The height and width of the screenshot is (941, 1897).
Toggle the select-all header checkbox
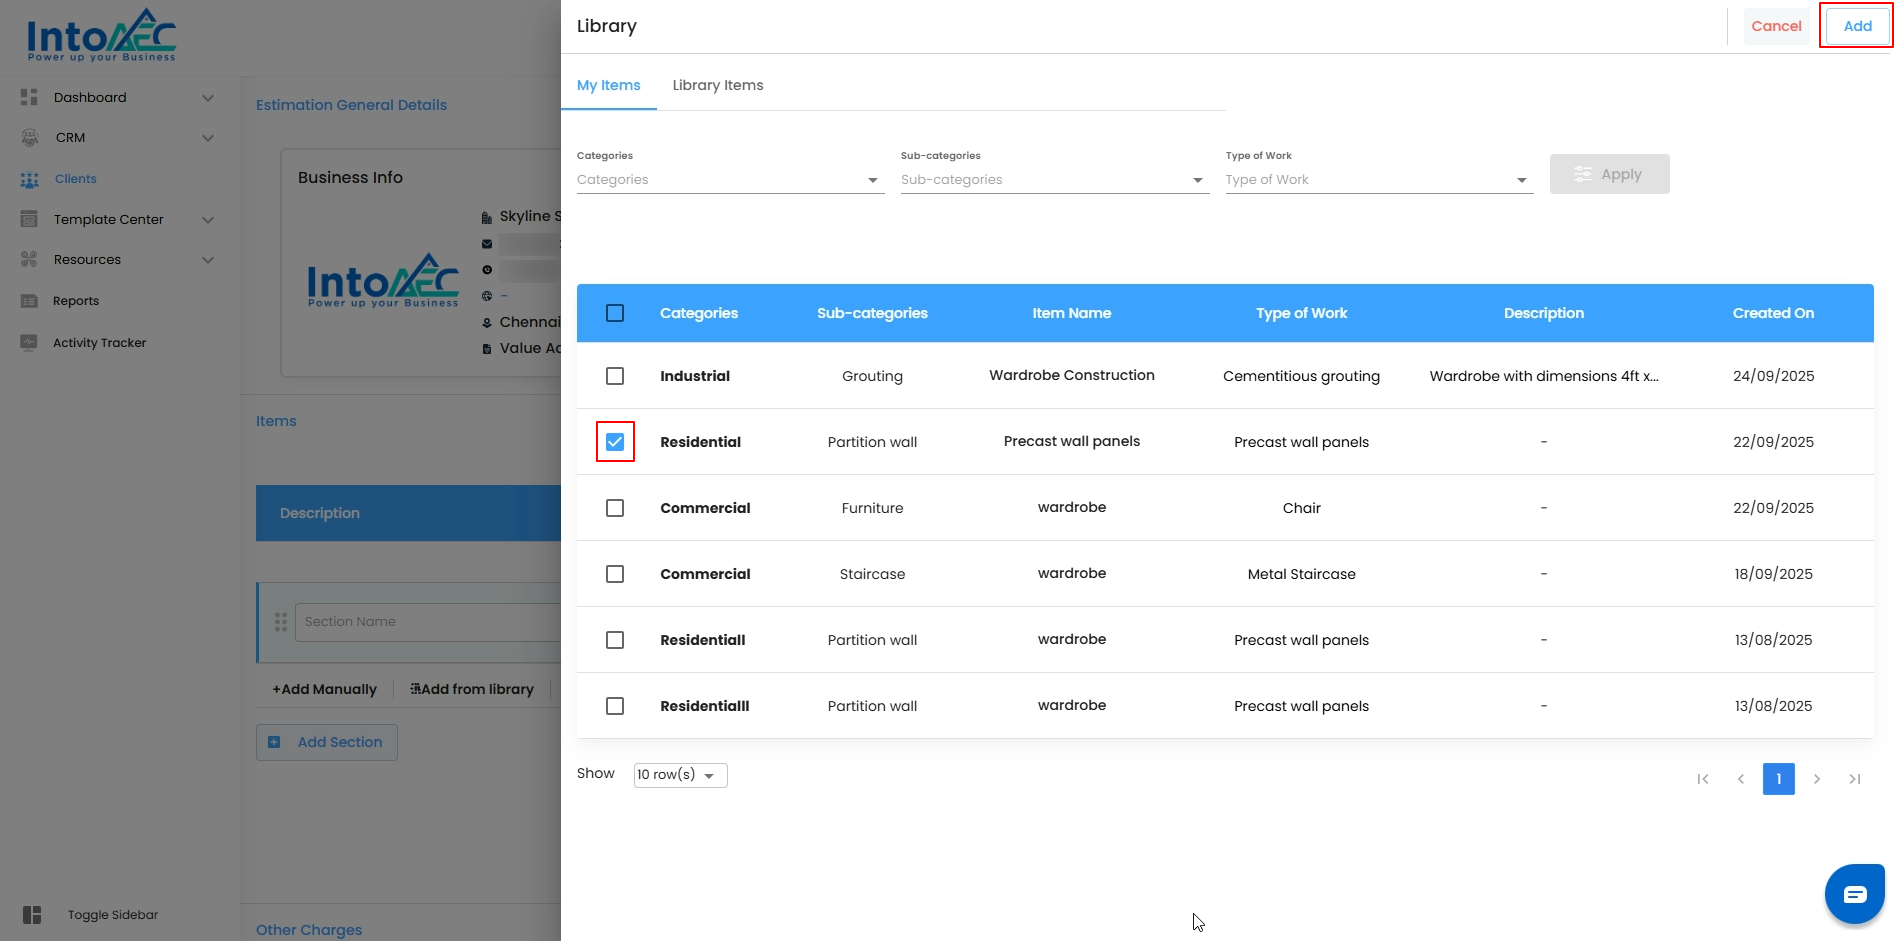coord(615,313)
